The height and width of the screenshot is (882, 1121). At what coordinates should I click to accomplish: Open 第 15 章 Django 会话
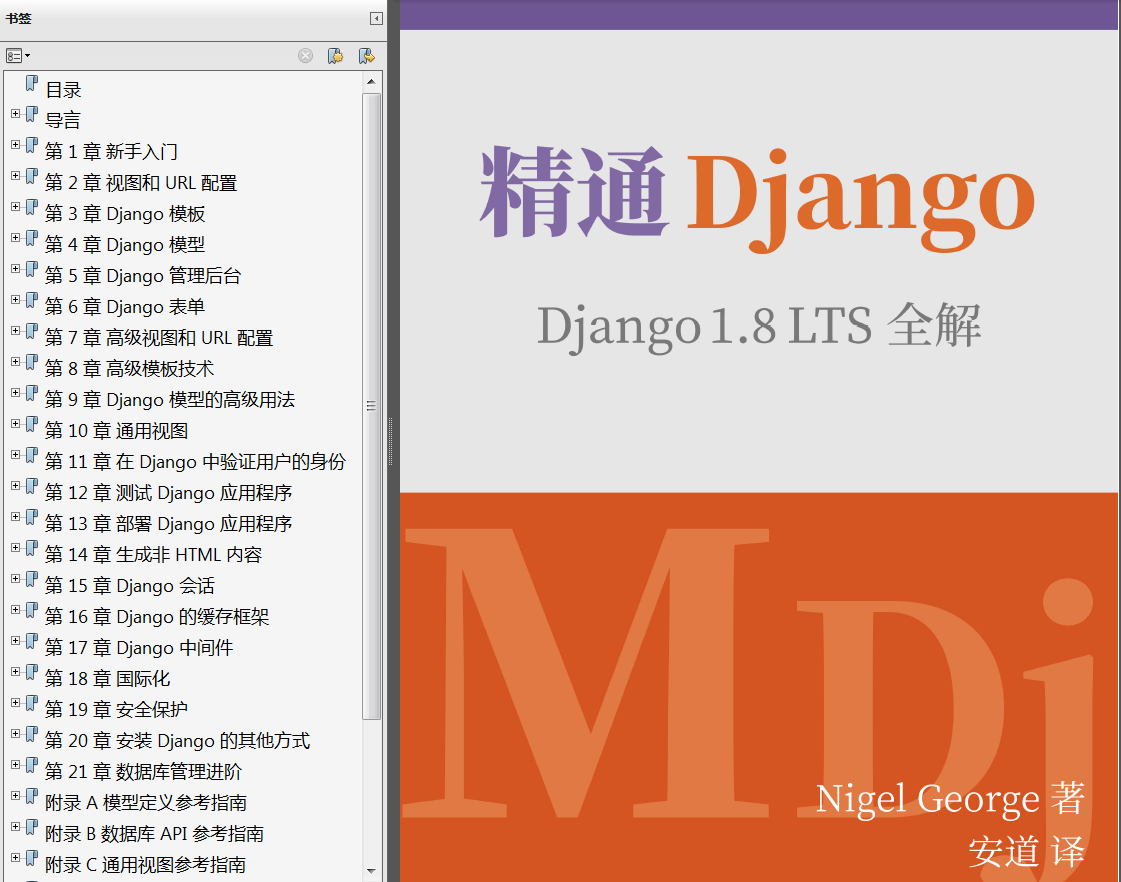pyautogui.click(x=129, y=585)
